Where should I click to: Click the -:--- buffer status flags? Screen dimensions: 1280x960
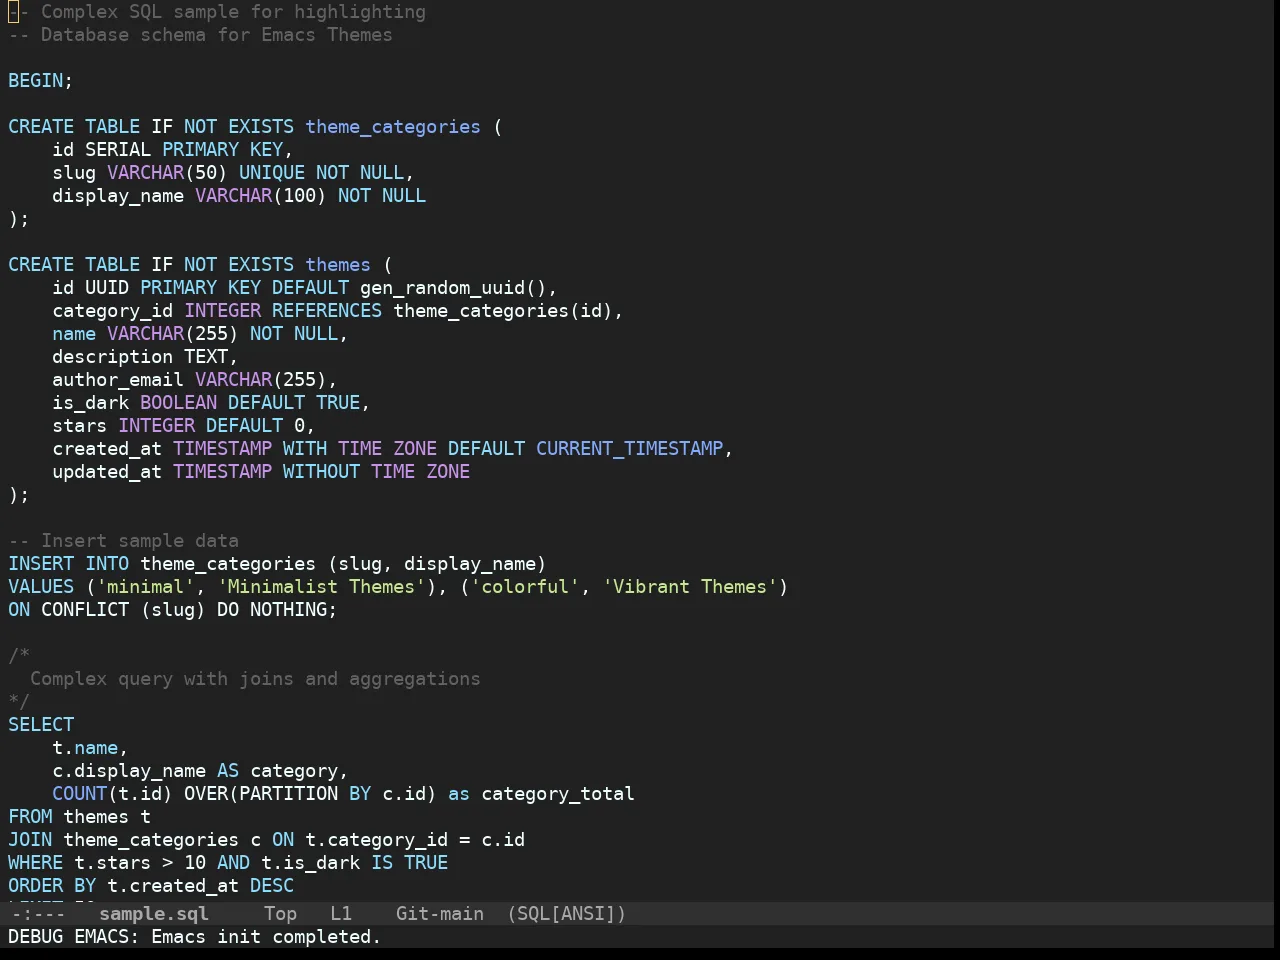[x=37, y=914]
